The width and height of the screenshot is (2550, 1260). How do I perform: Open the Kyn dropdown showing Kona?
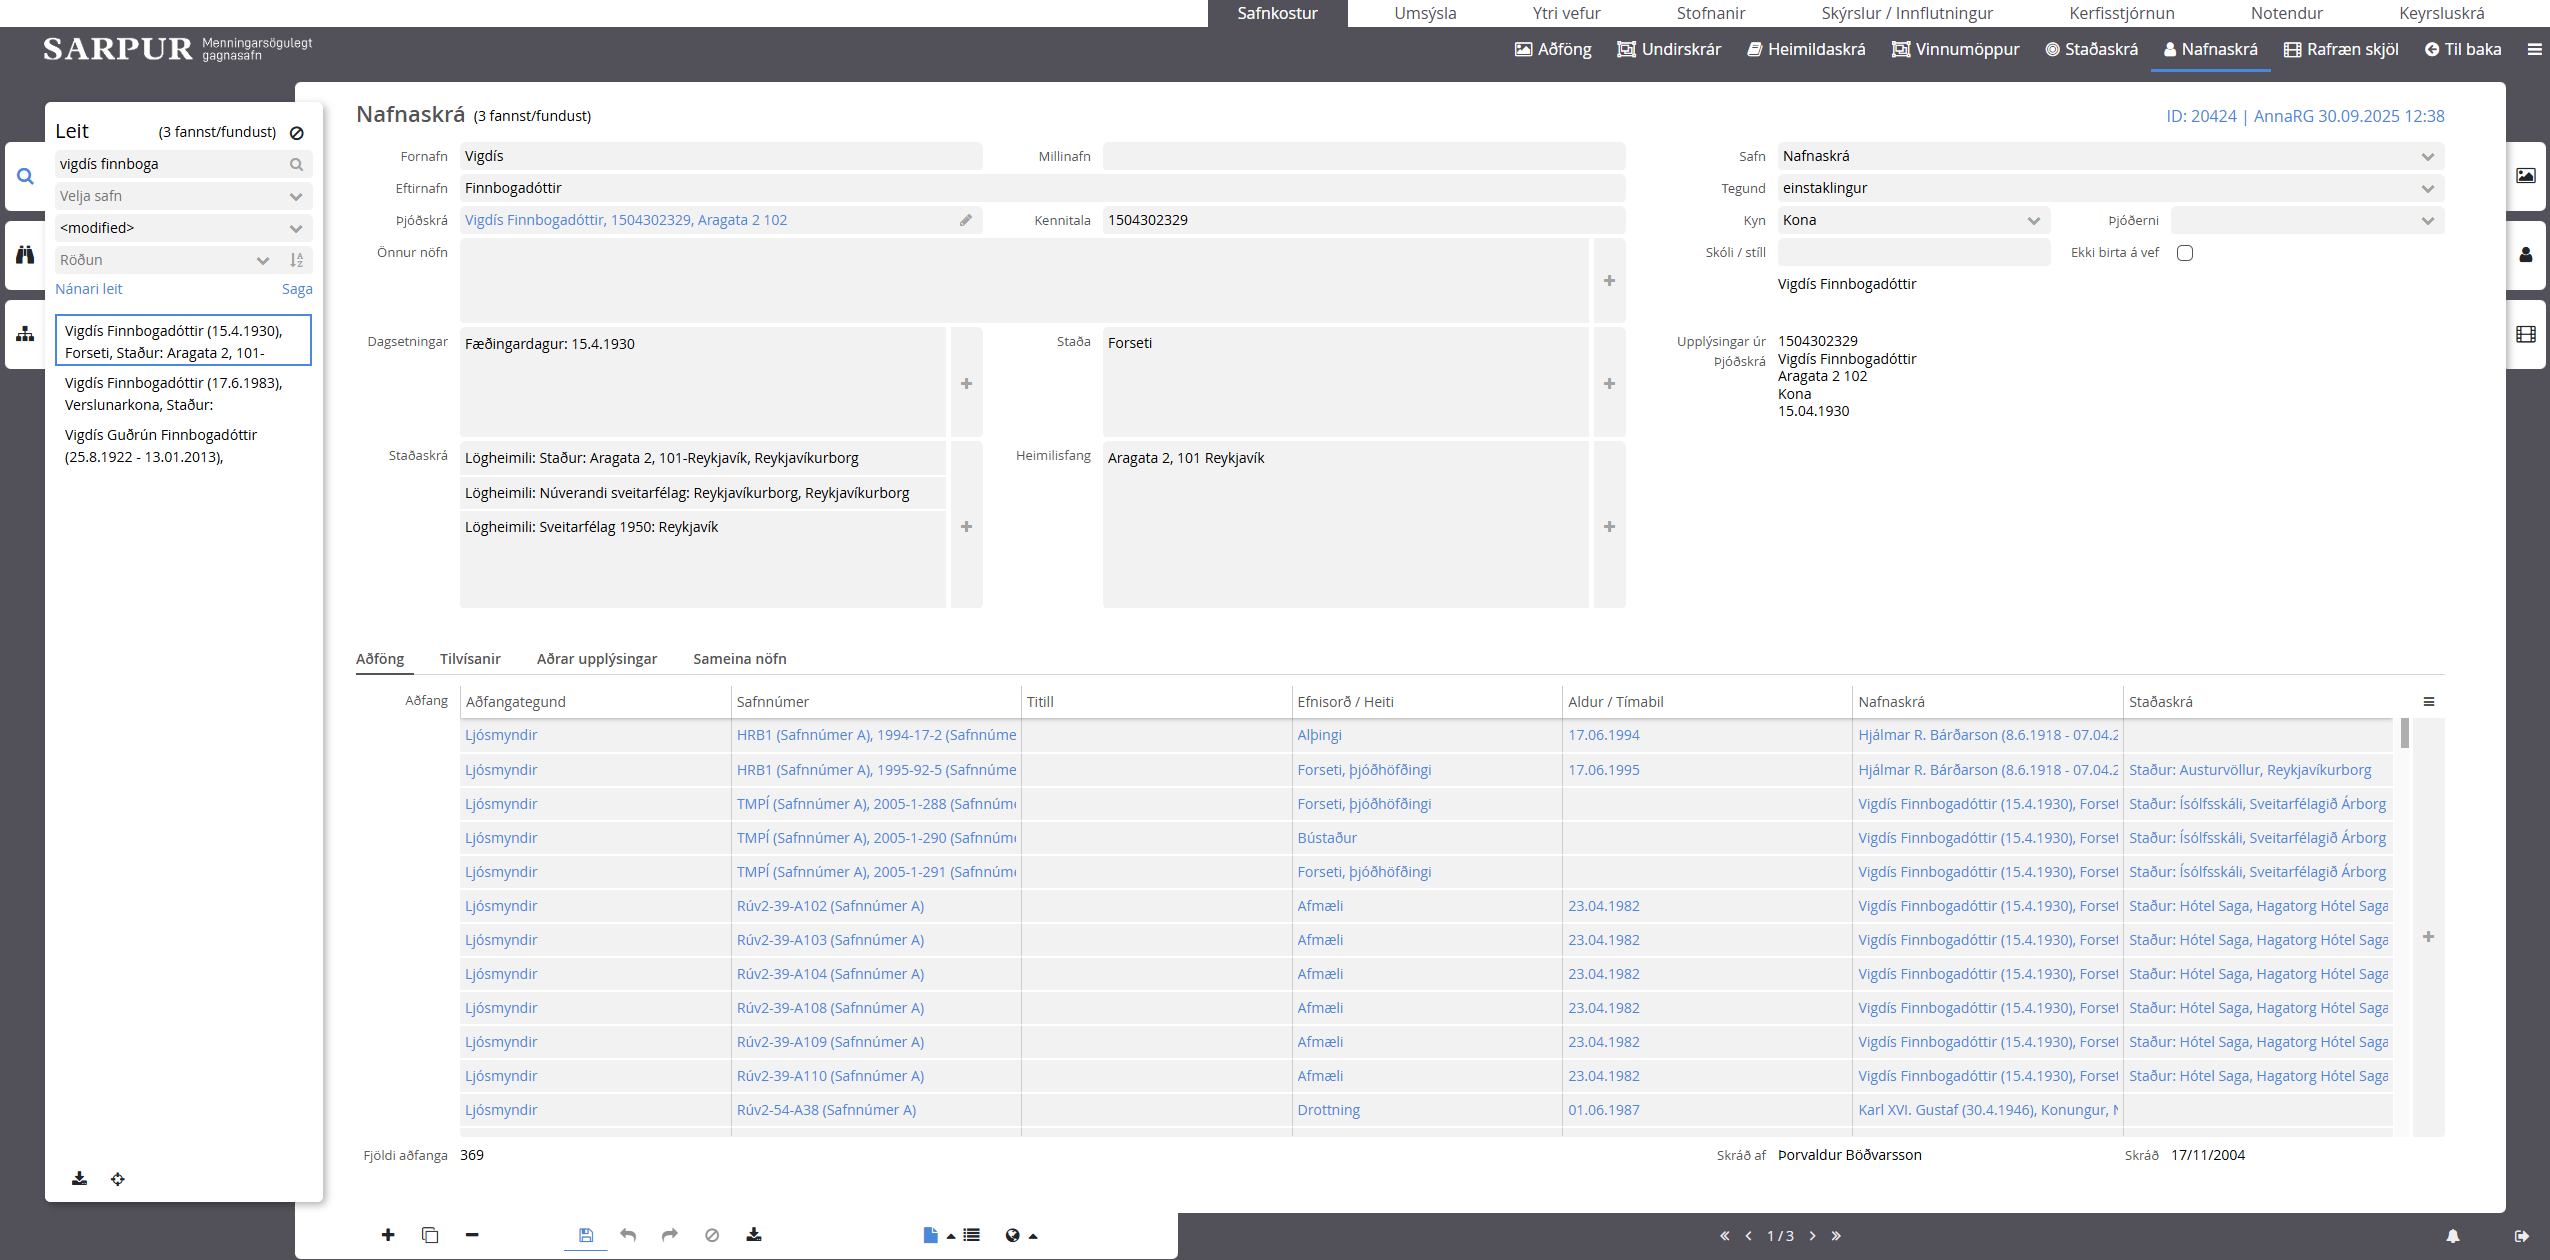1913,220
